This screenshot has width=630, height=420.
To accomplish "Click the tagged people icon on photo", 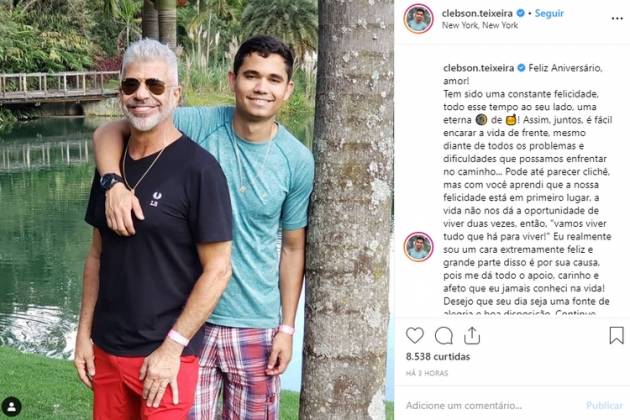I will 12,407.
